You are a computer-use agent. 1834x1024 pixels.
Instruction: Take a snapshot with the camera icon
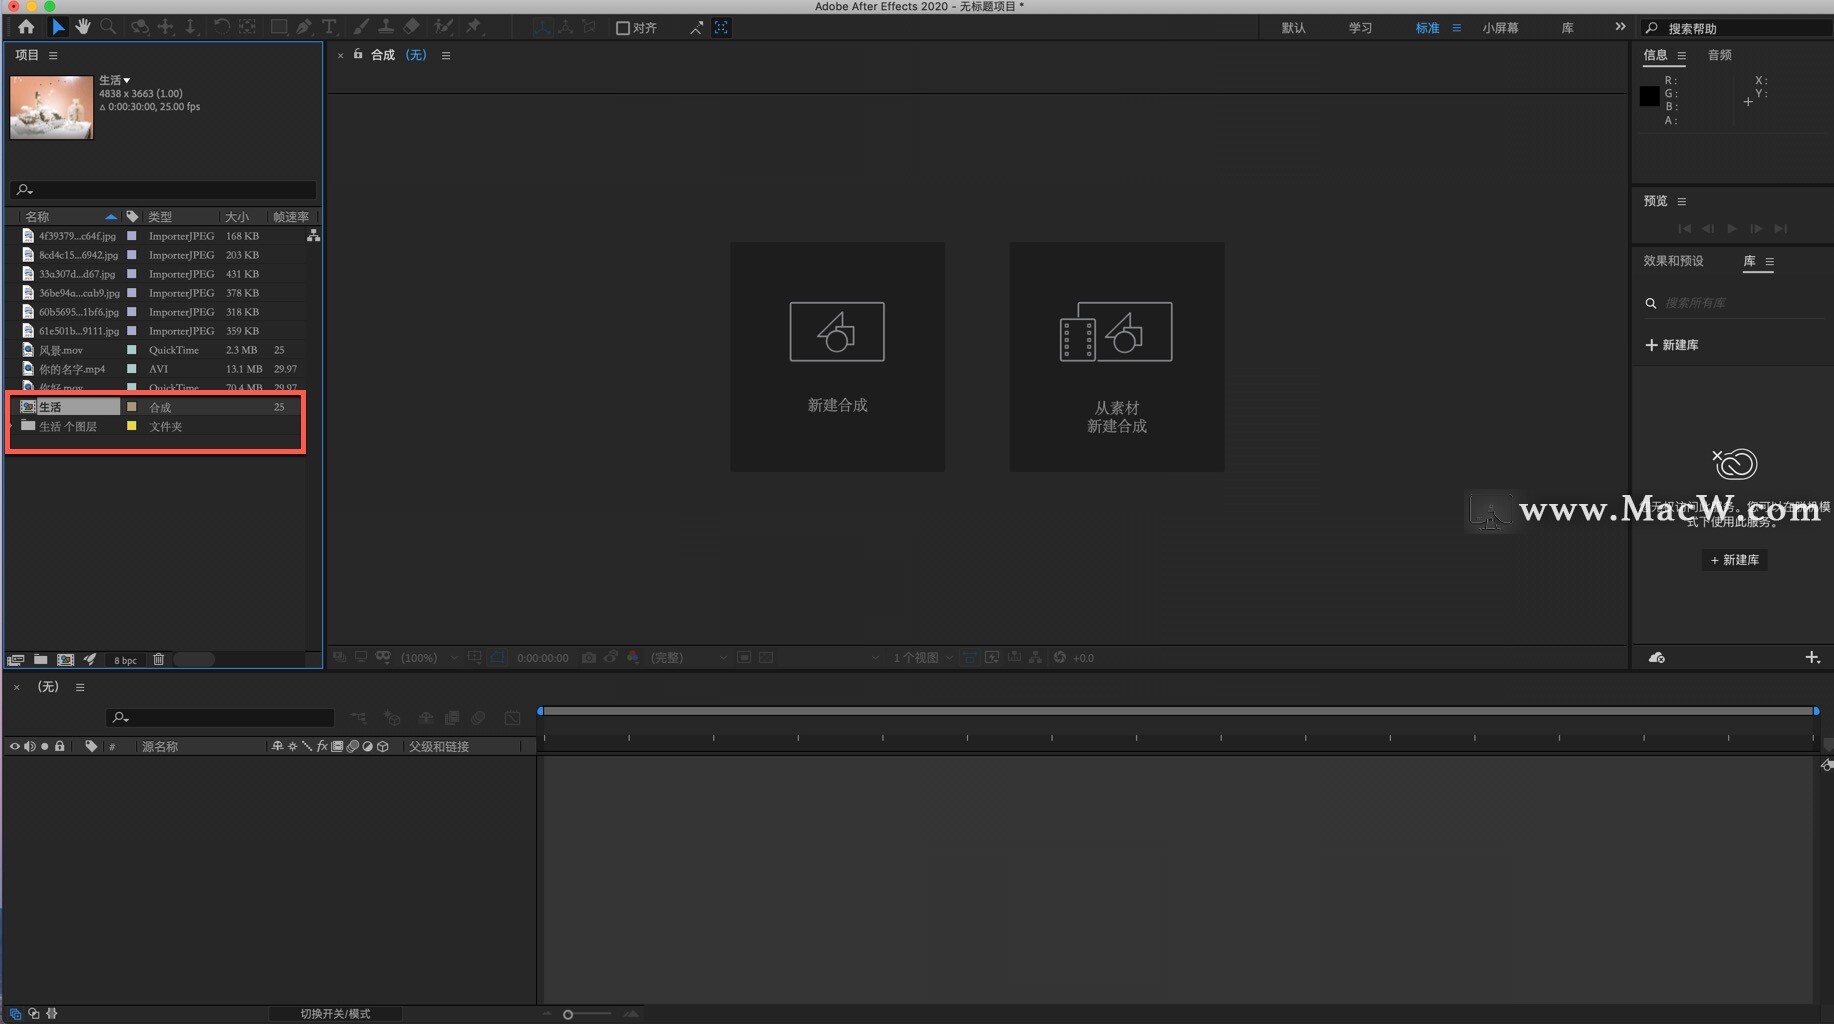[589, 658]
